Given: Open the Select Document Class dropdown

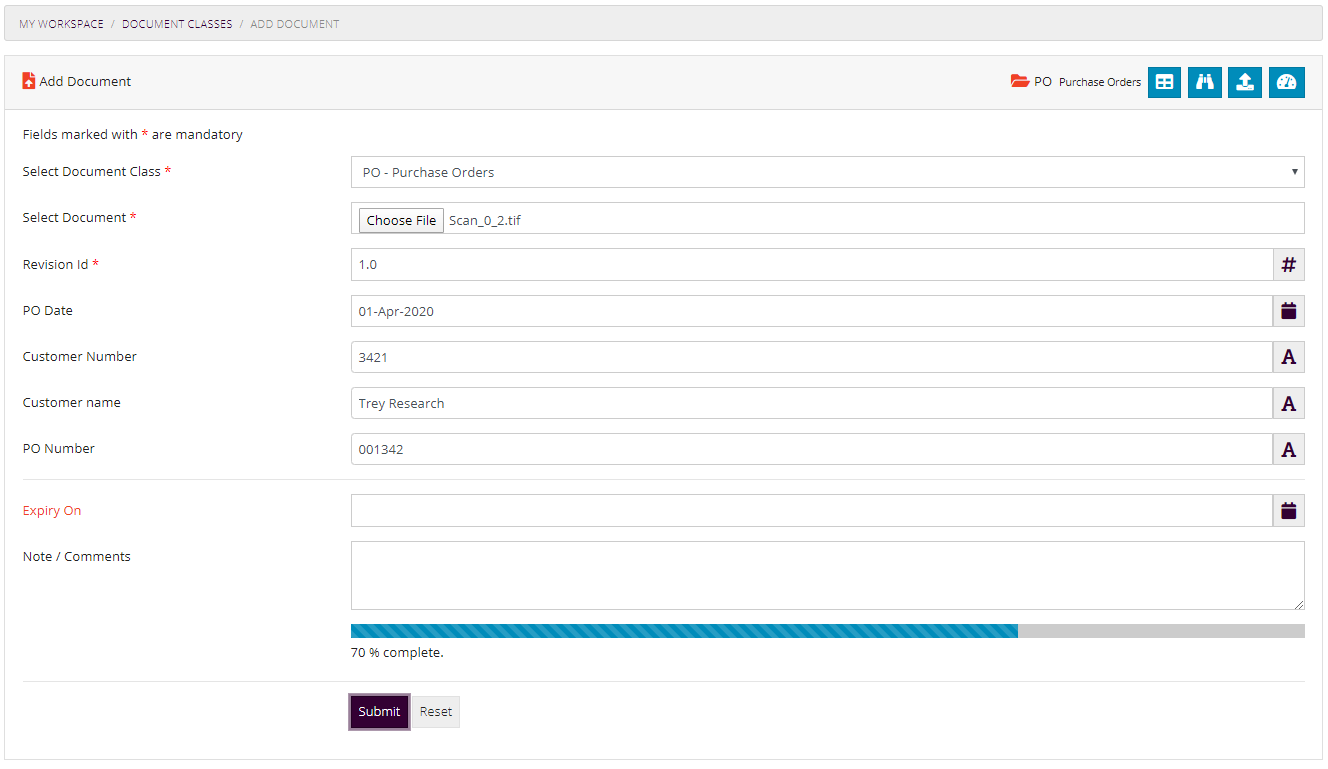Looking at the screenshot, I should 827,171.
